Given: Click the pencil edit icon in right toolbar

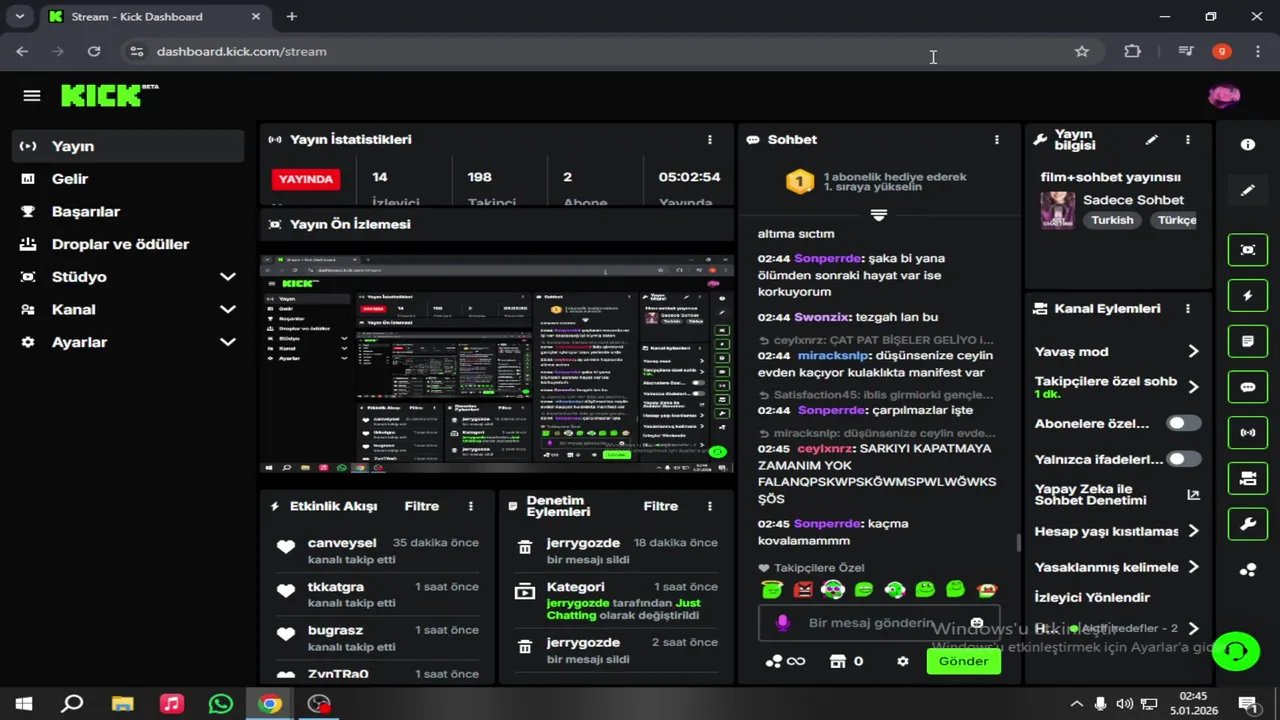Looking at the screenshot, I should 1248,190.
